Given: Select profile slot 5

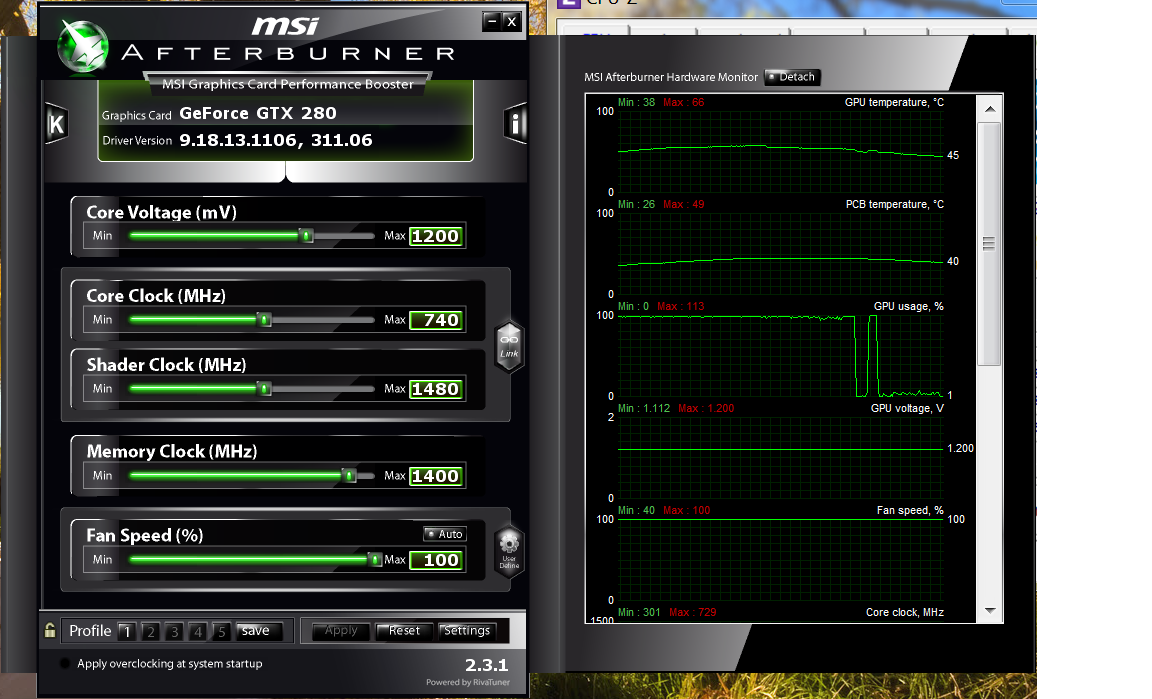Looking at the screenshot, I should click(221, 631).
